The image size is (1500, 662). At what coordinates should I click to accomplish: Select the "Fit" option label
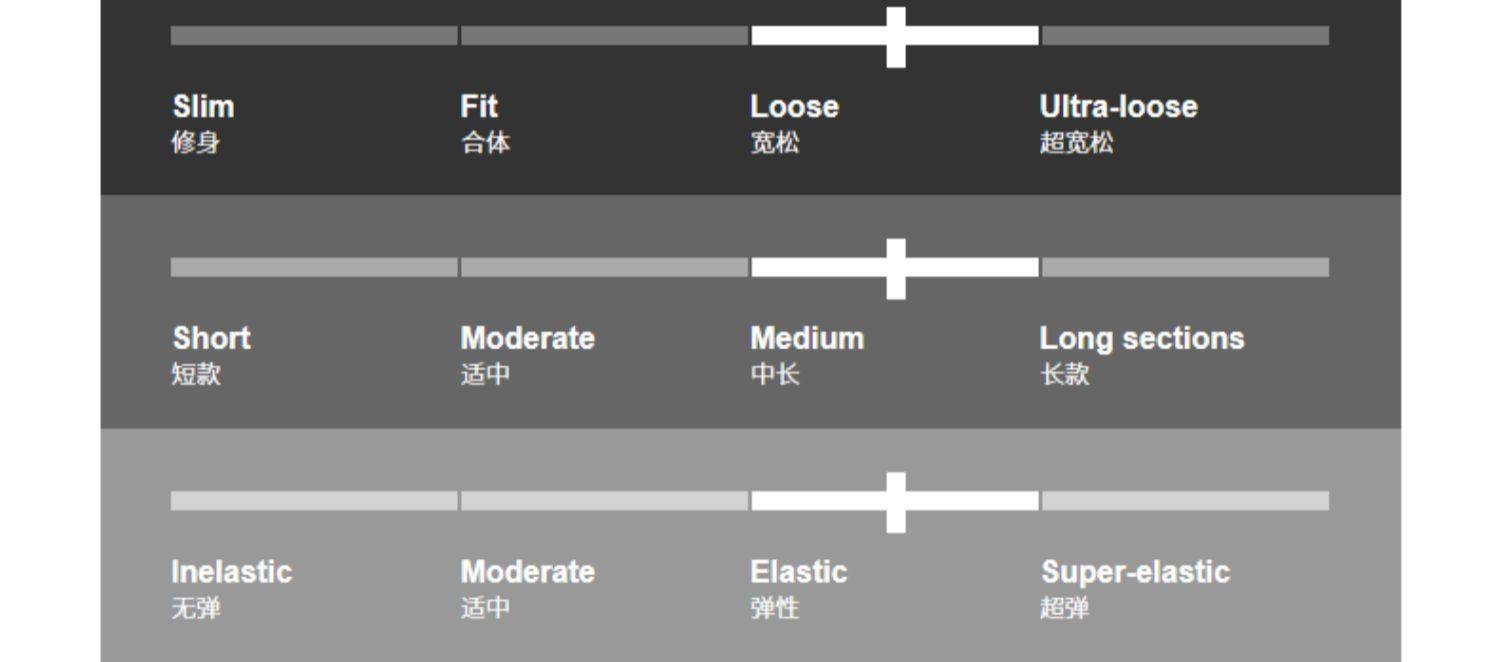pyautogui.click(x=479, y=107)
